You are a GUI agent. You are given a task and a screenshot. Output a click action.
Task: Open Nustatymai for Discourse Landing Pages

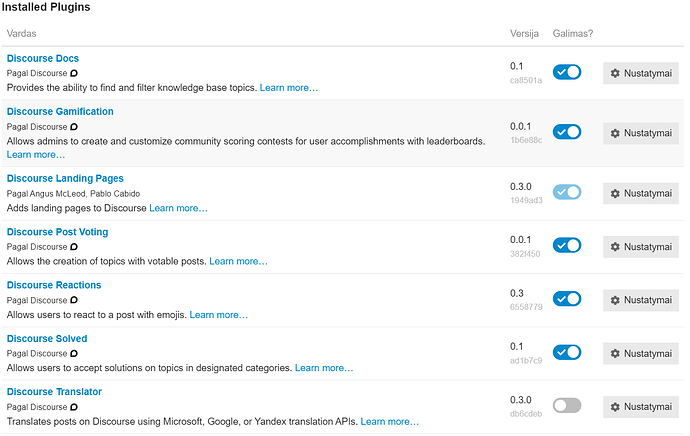pos(641,194)
